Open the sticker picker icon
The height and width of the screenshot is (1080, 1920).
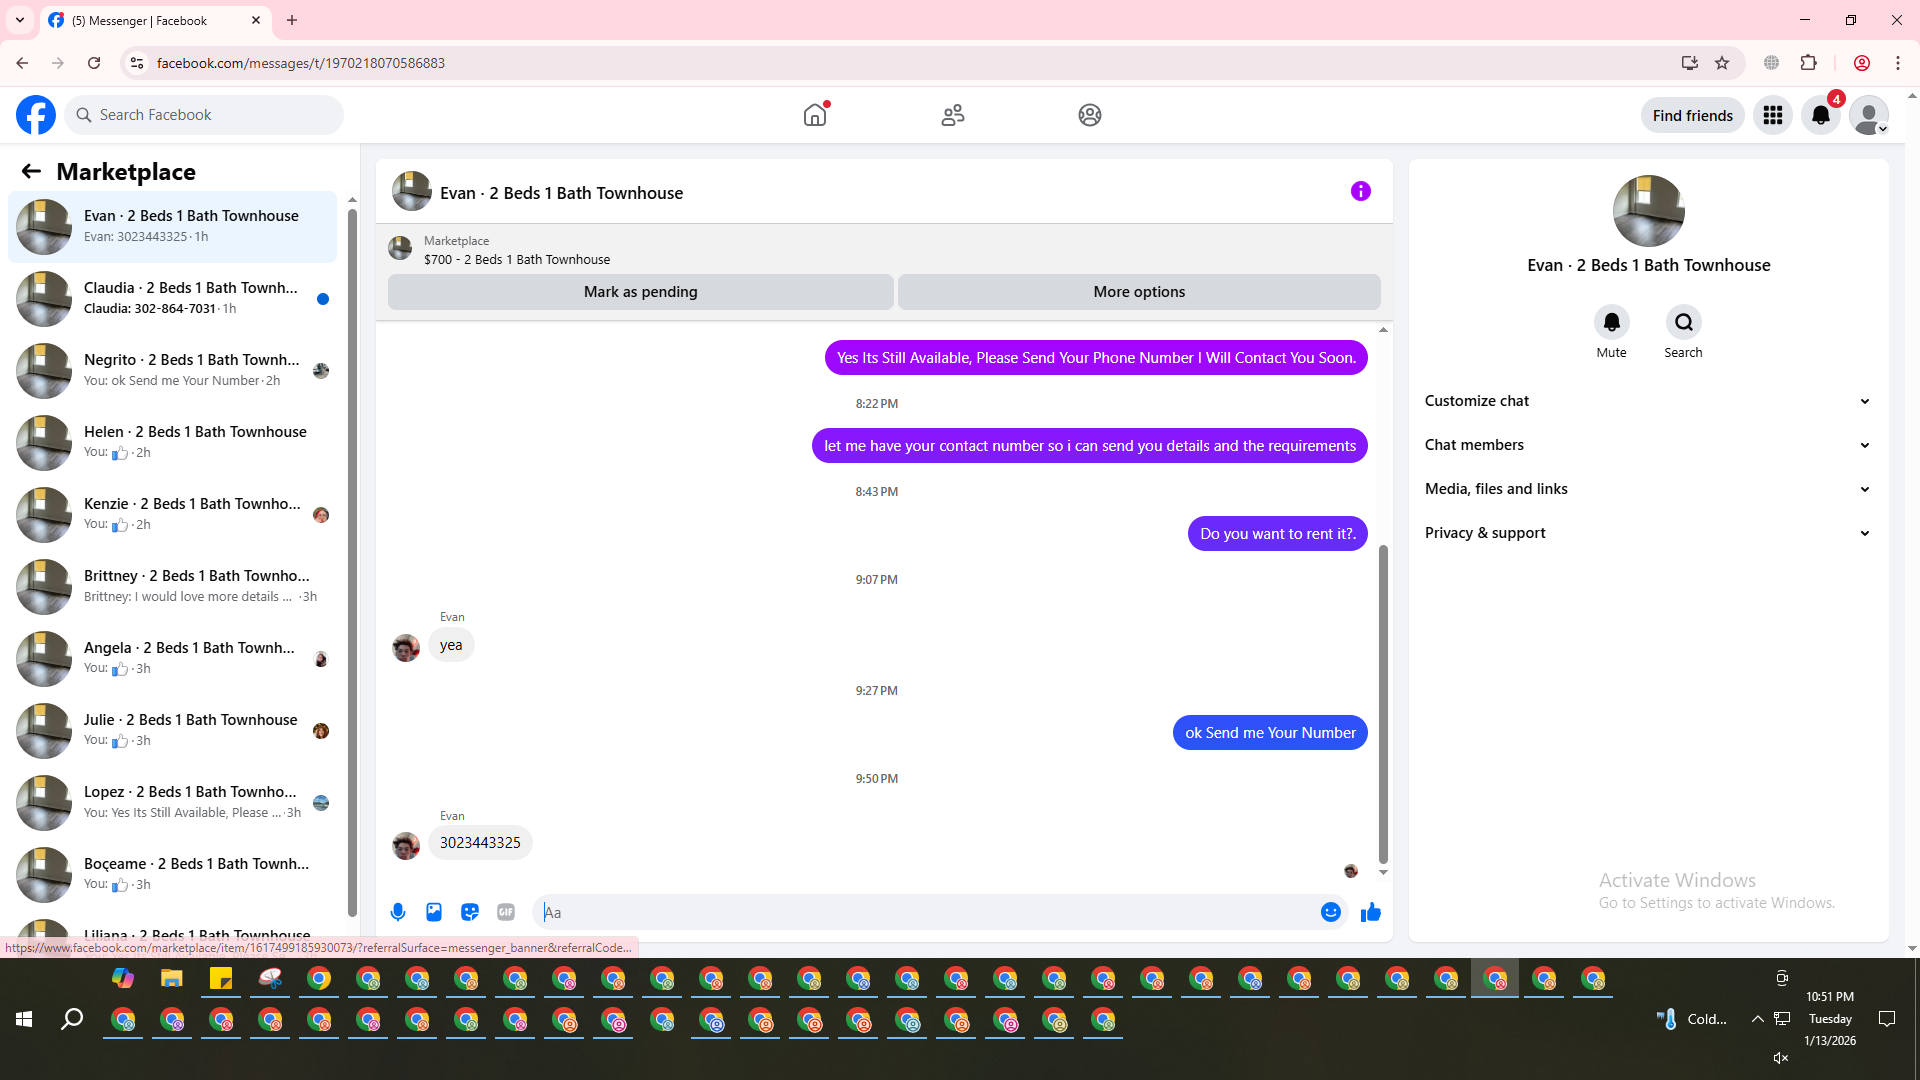pyautogui.click(x=470, y=912)
